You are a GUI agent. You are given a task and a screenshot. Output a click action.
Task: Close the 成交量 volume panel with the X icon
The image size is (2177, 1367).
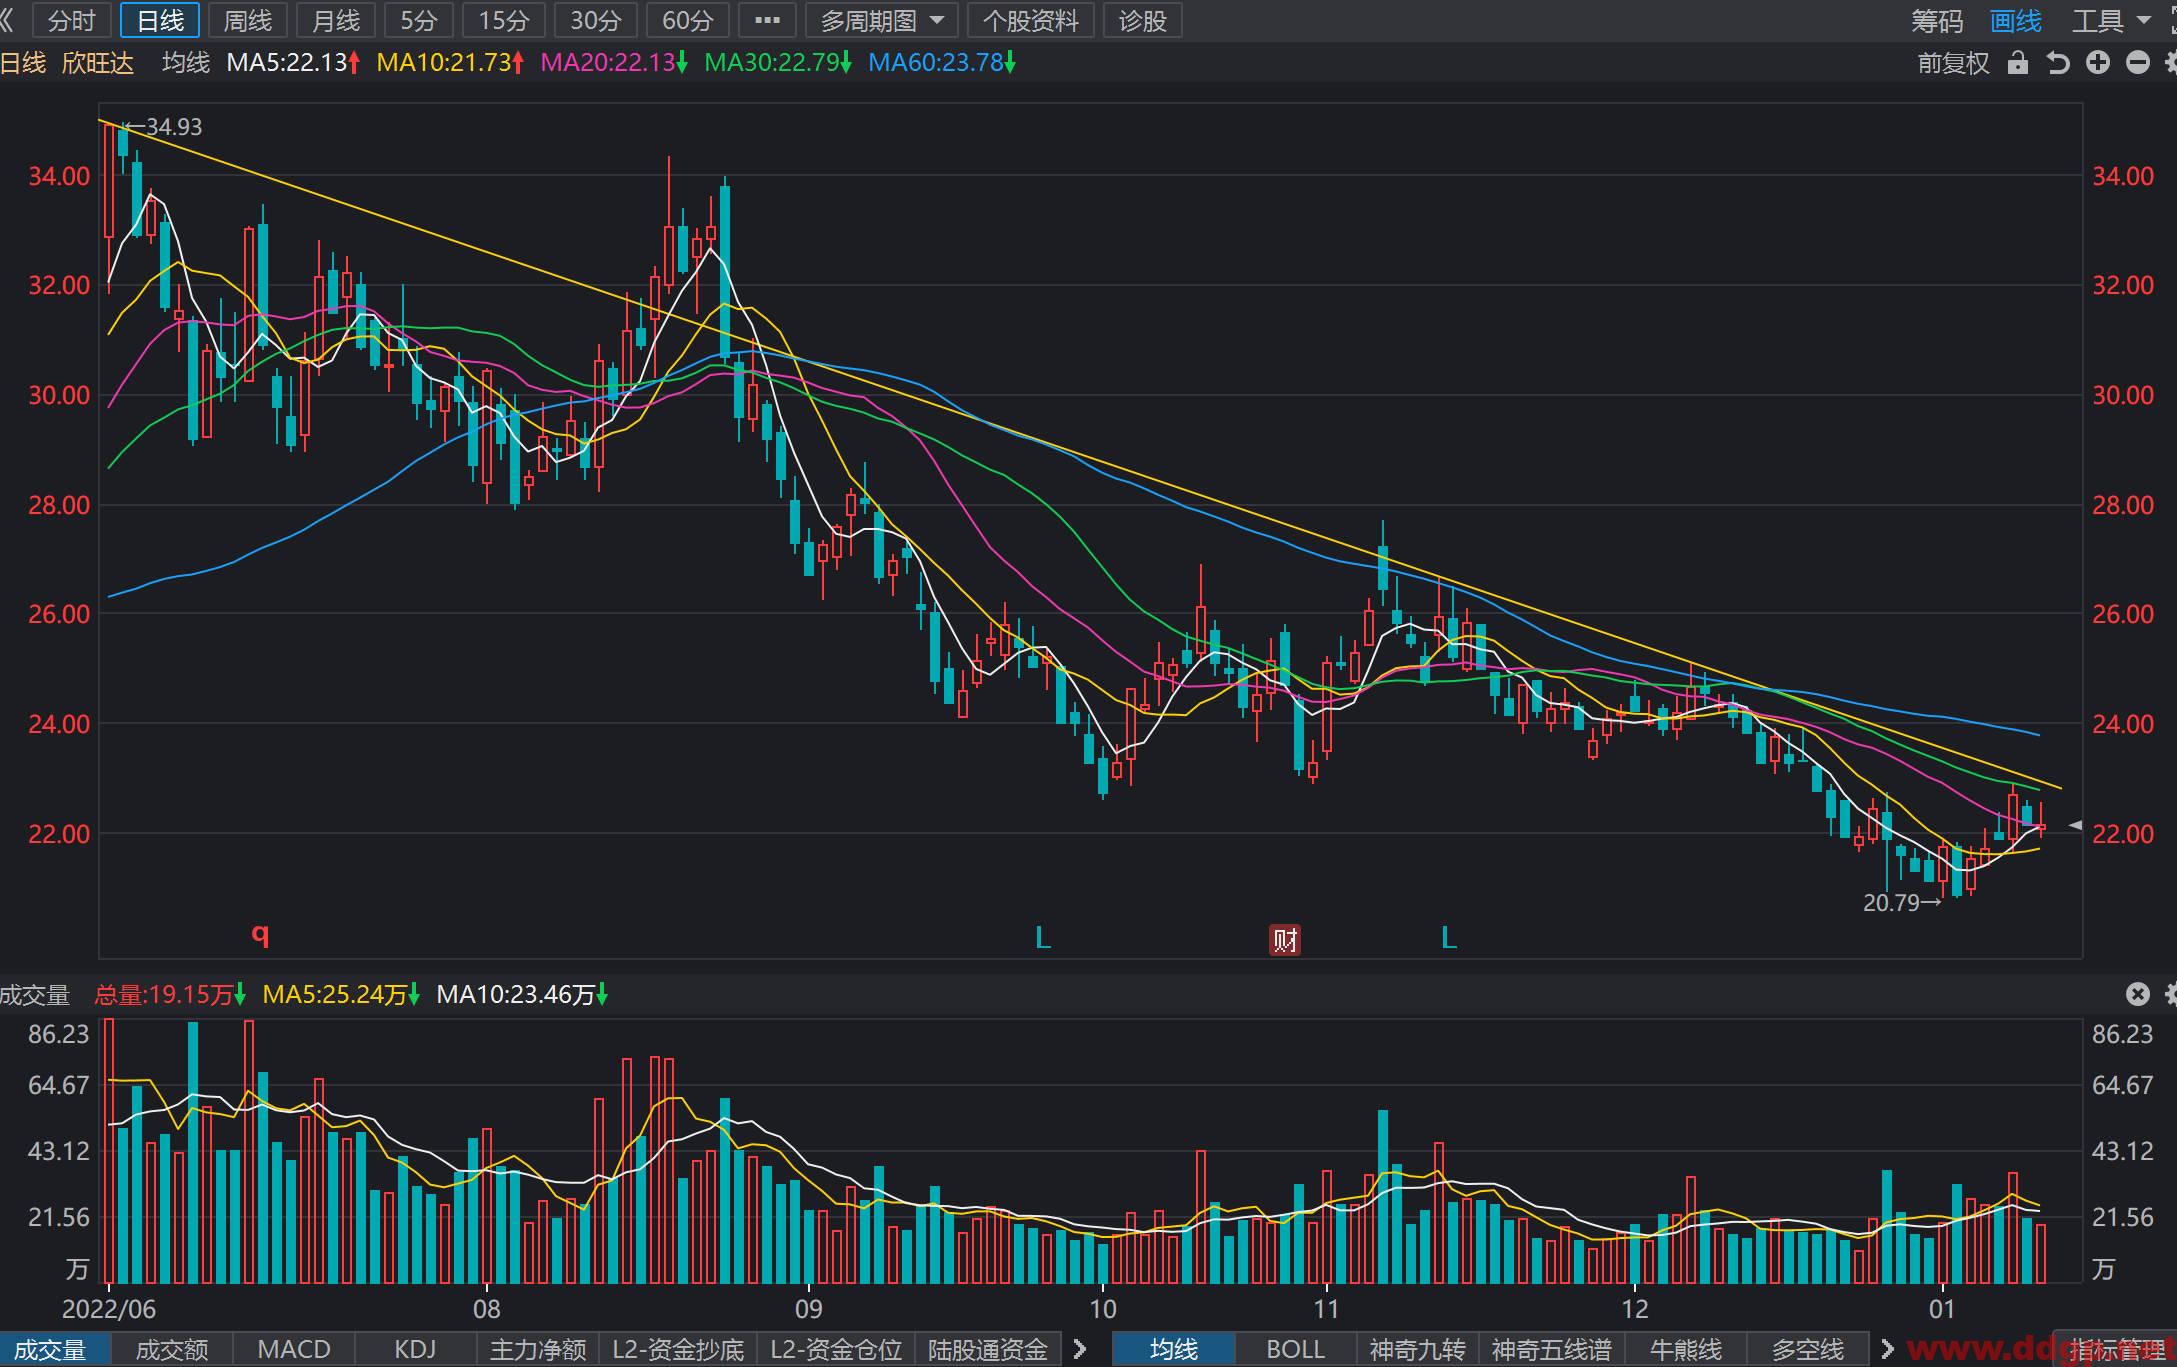[2137, 994]
